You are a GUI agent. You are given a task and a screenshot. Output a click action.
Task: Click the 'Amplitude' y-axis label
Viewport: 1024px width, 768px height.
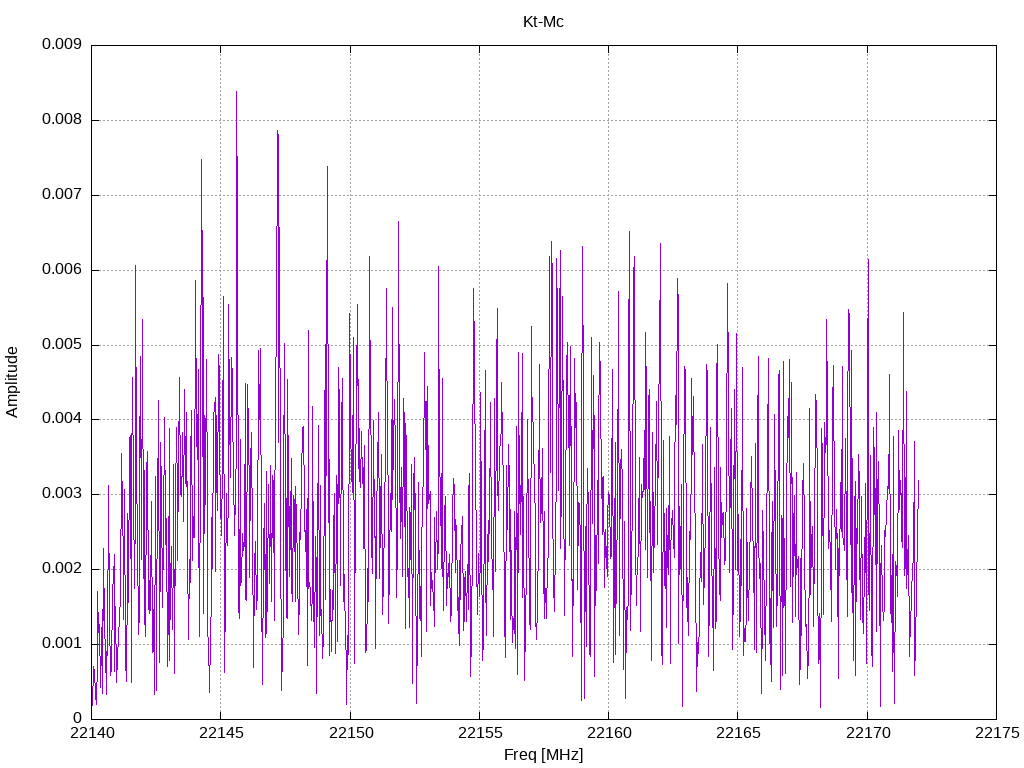coord(12,382)
